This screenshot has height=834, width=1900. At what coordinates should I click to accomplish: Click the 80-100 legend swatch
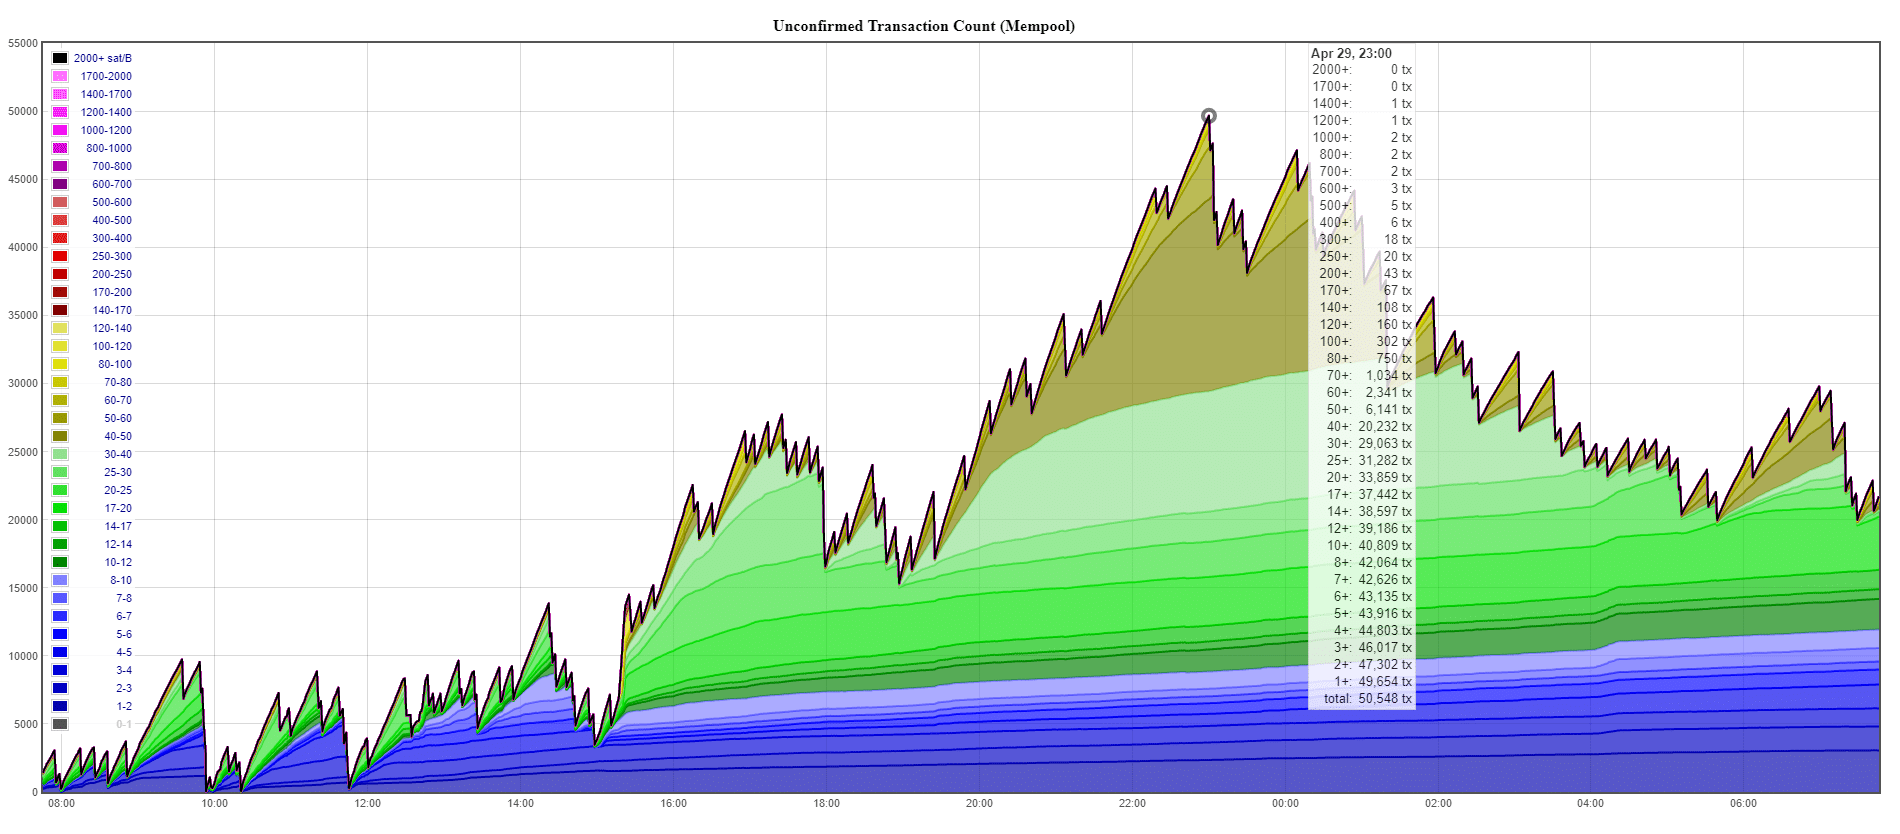pos(60,364)
